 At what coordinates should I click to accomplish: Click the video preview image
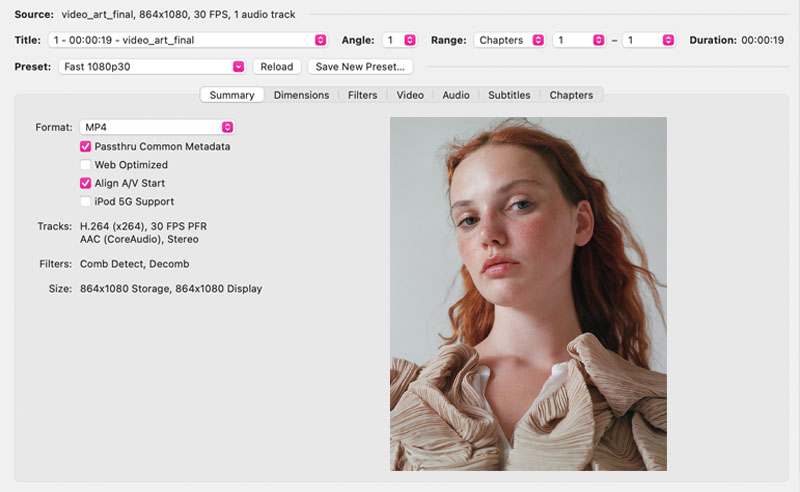pyautogui.click(x=528, y=293)
